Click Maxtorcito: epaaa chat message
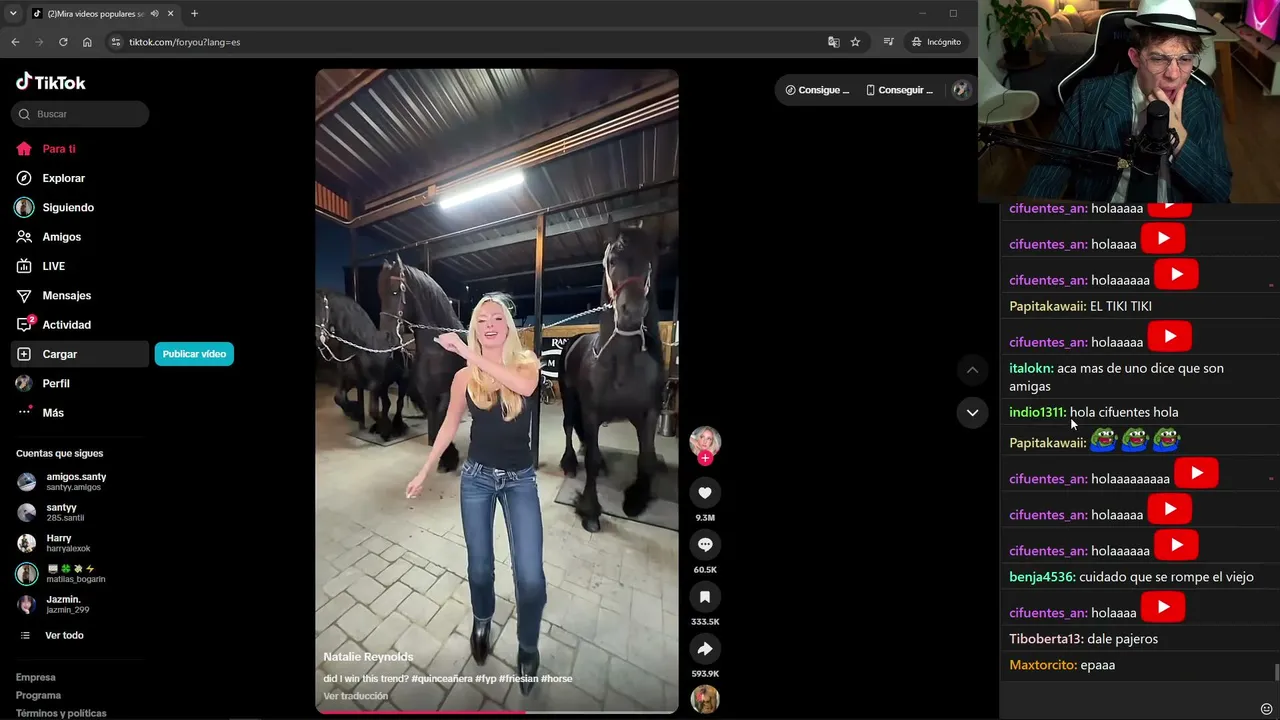The image size is (1280, 720). point(1062,665)
